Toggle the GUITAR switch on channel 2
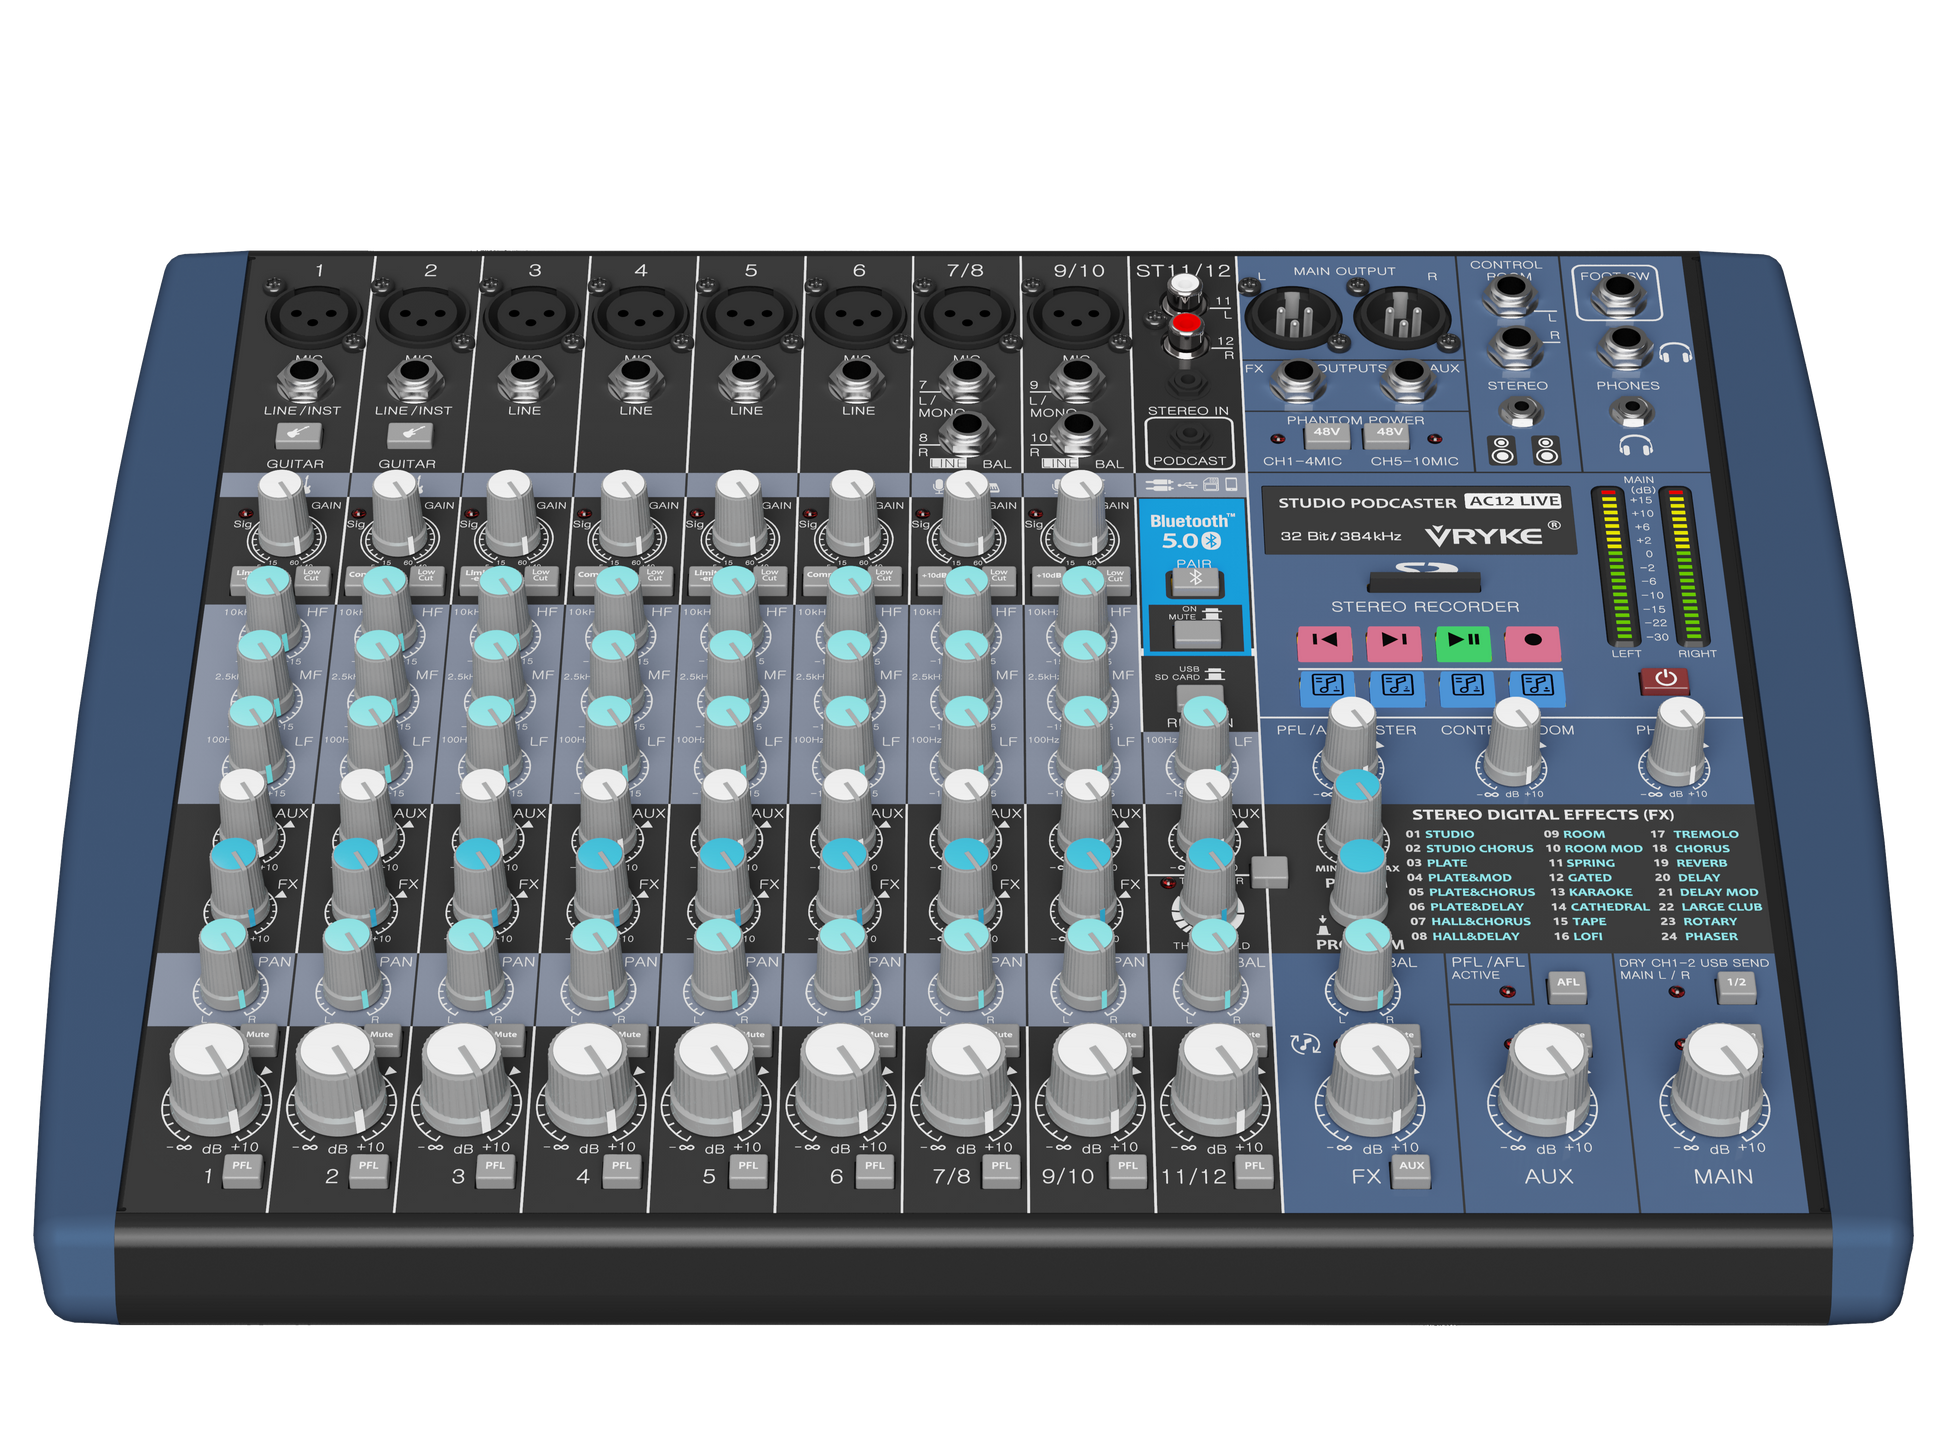Screen dimensions: 1946x1452 [410, 436]
